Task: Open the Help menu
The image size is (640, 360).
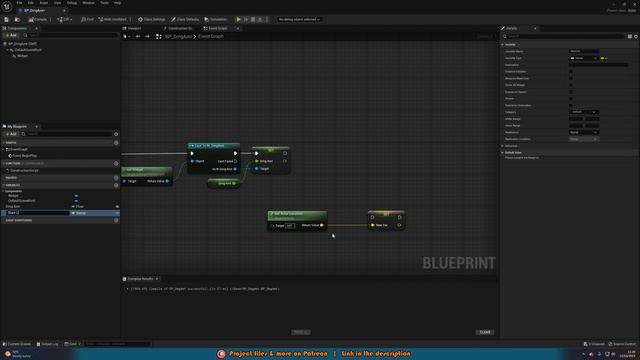Action: click(118, 3)
